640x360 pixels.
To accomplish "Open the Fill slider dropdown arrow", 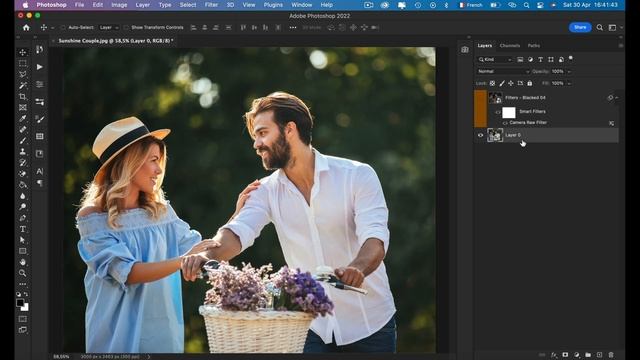I will (x=569, y=83).
